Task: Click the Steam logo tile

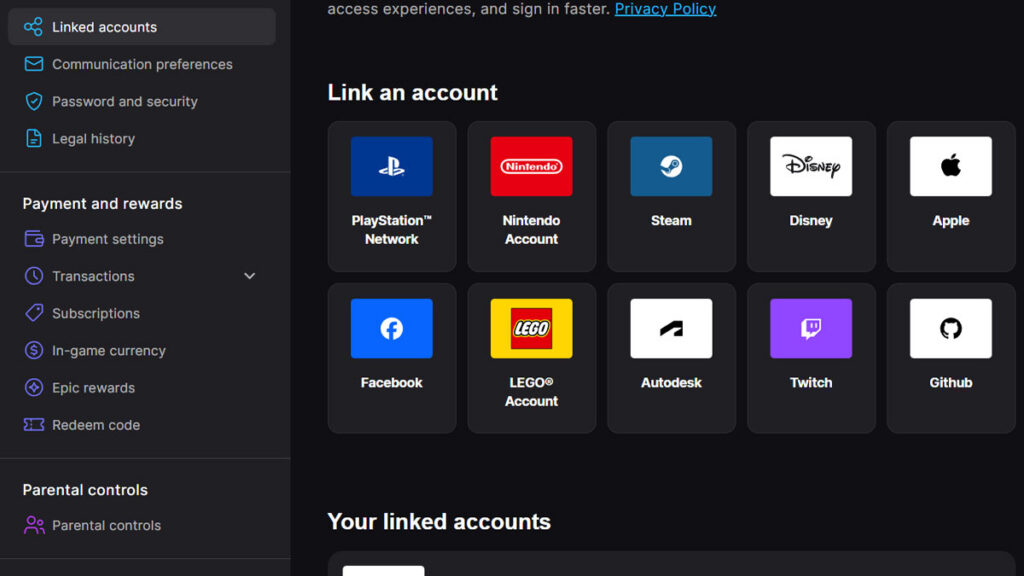Action: (671, 167)
